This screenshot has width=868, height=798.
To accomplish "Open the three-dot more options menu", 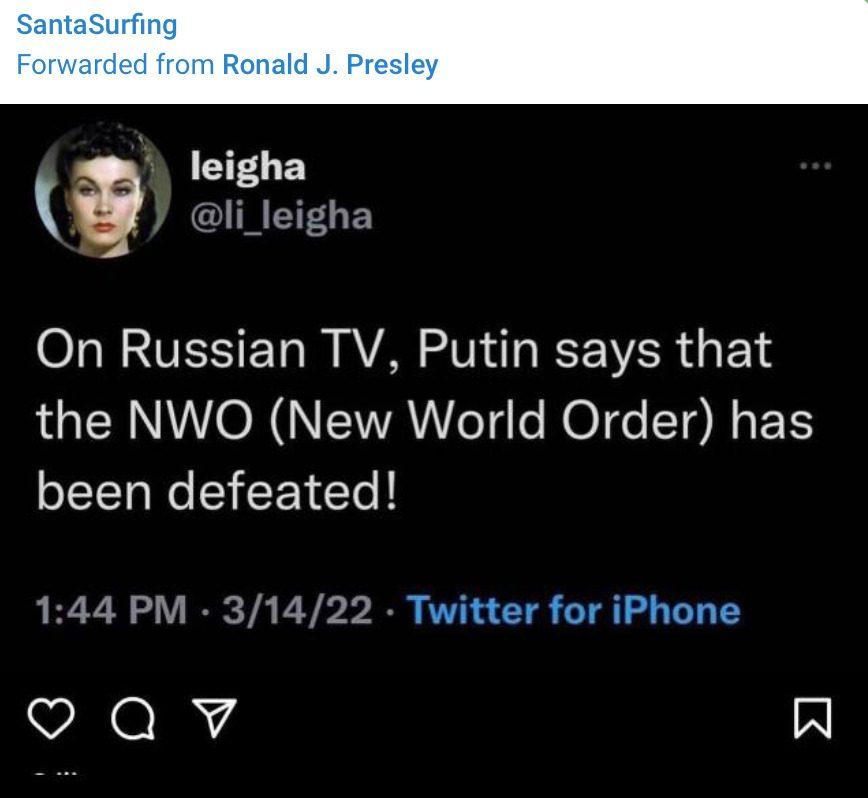I will (815, 167).
